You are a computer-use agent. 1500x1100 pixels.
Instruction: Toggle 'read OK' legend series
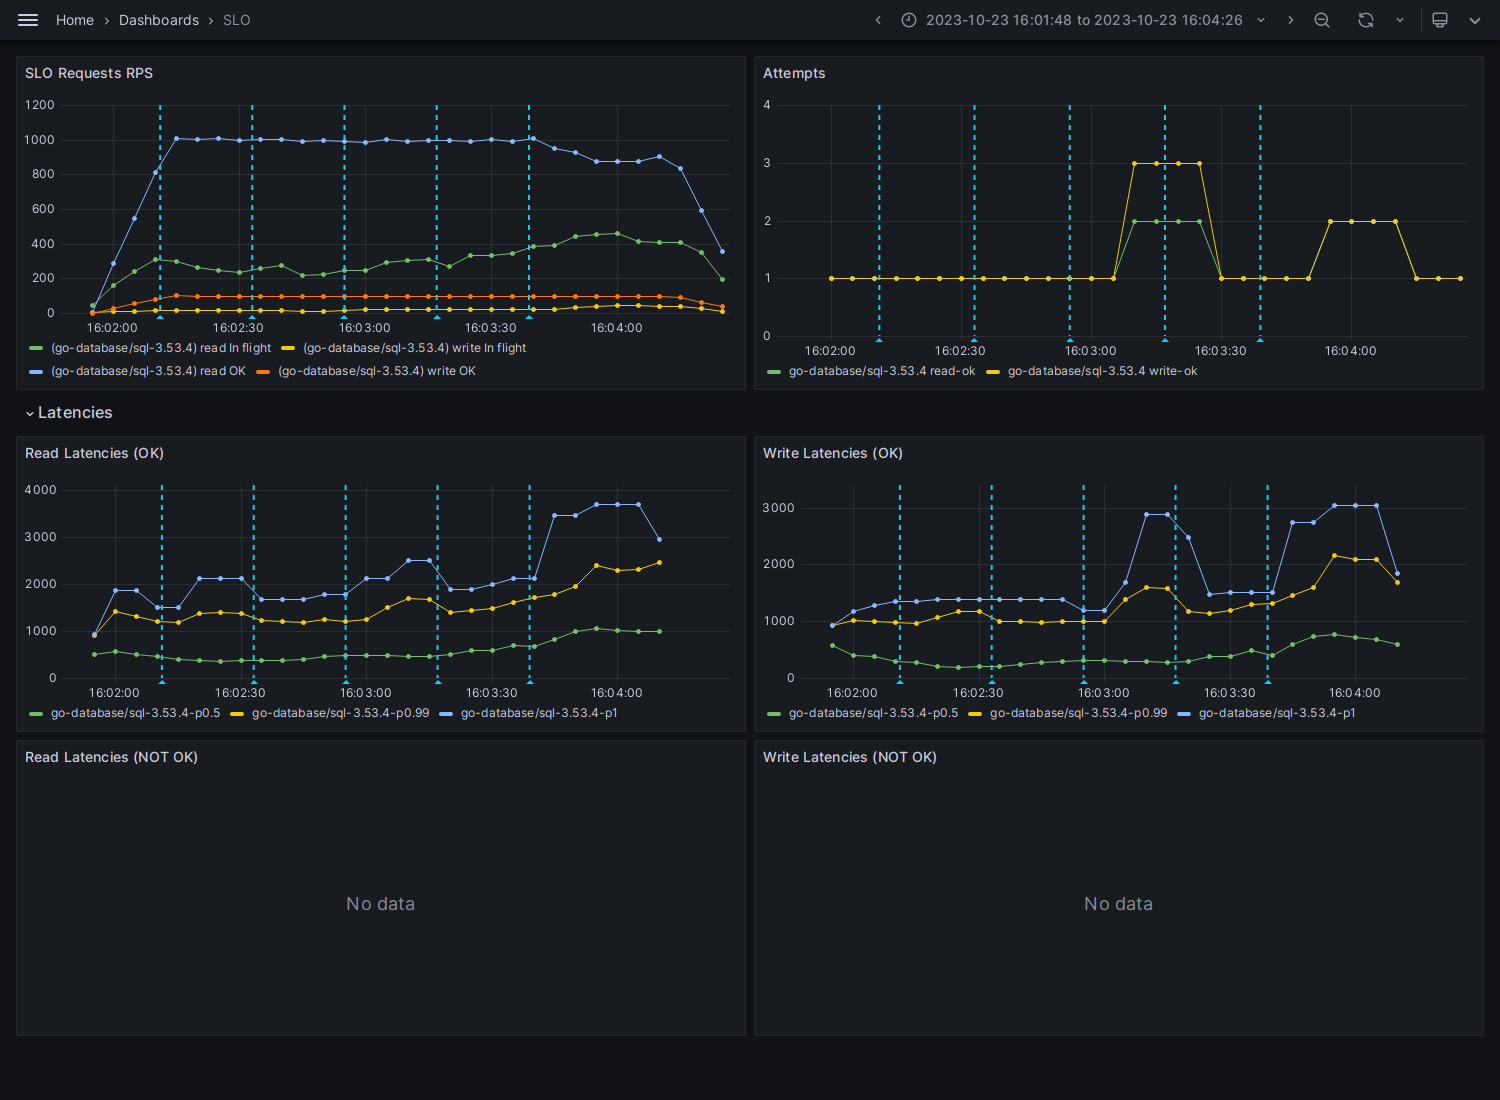coord(148,371)
